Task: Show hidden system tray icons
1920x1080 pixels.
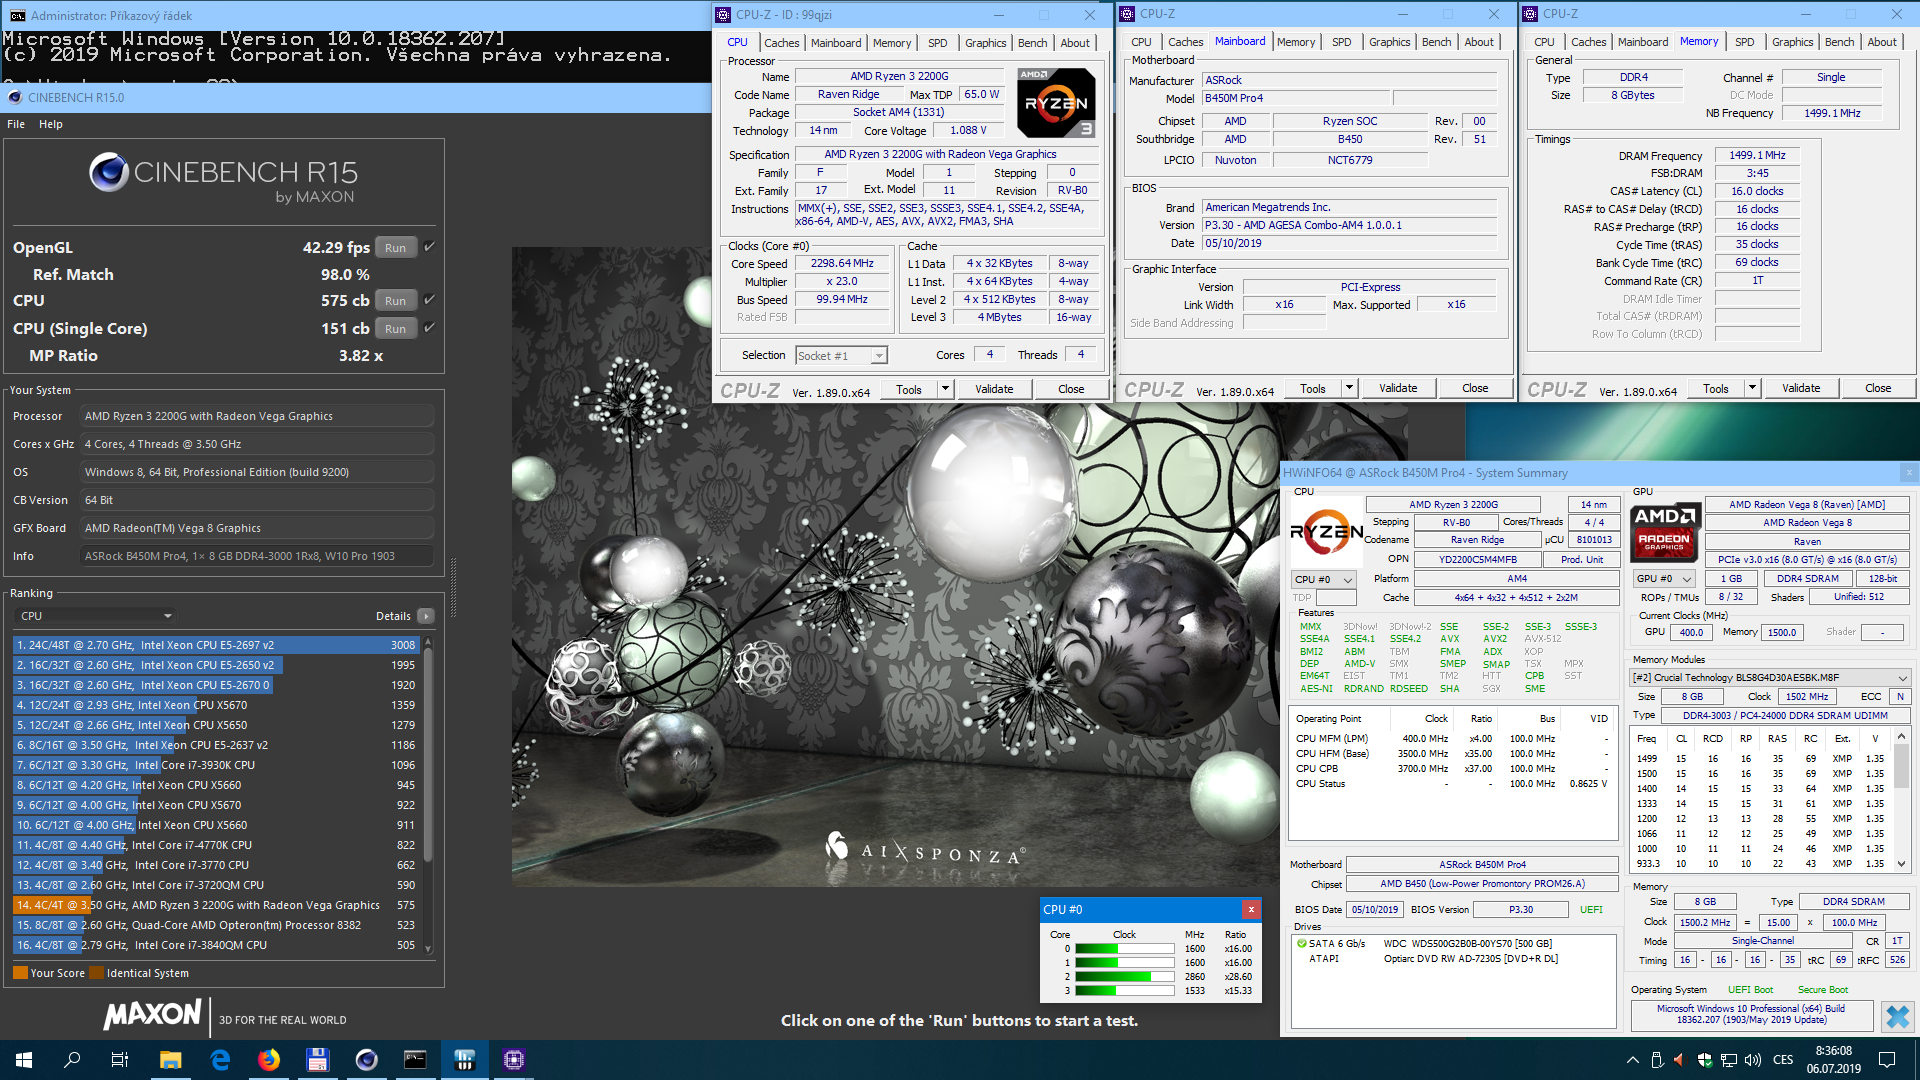Action: click(1633, 1060)
